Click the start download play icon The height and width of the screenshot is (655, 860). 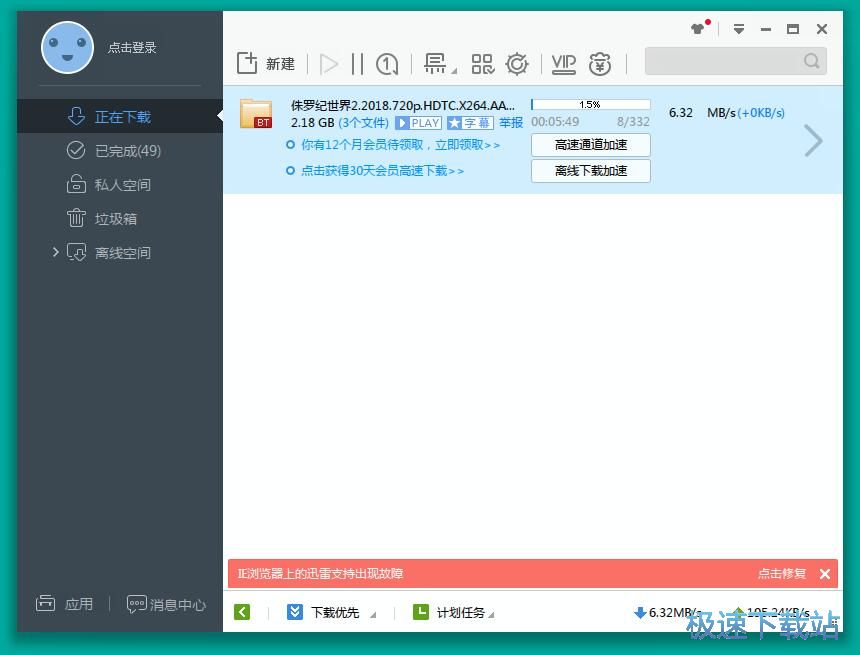click(329, 64)
